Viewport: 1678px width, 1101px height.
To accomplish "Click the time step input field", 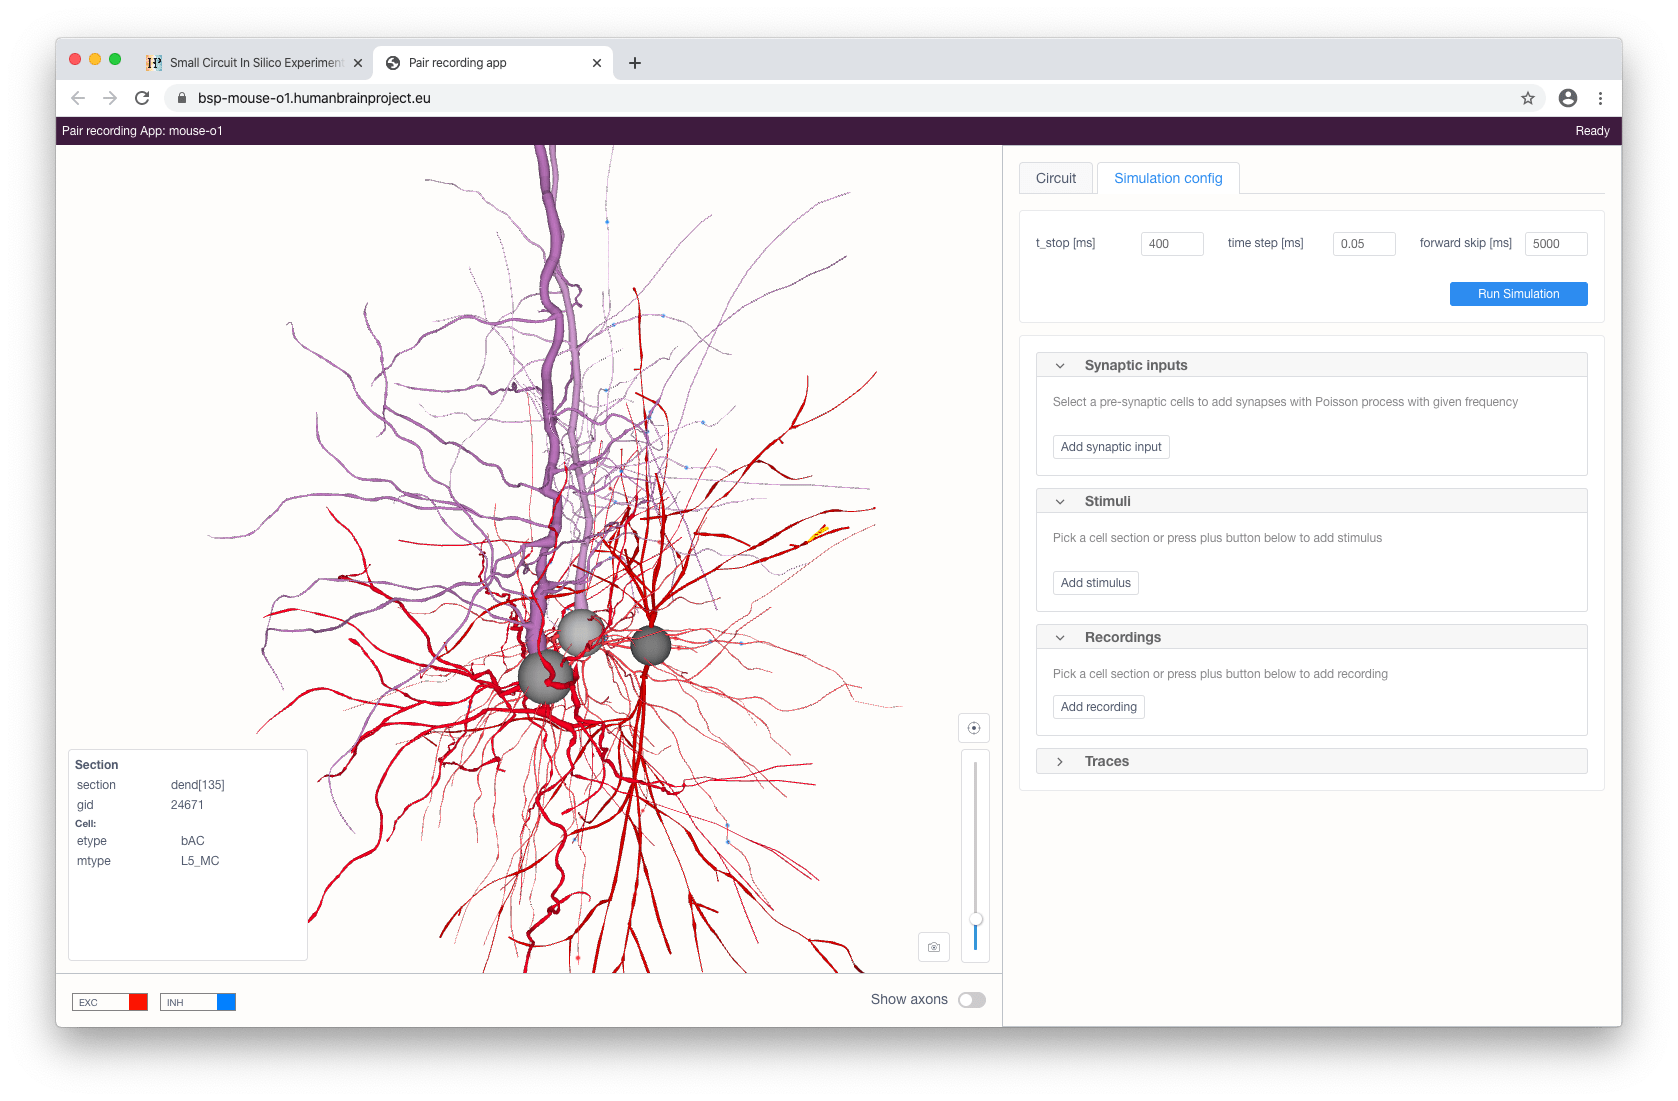I will coord(1364,244).
